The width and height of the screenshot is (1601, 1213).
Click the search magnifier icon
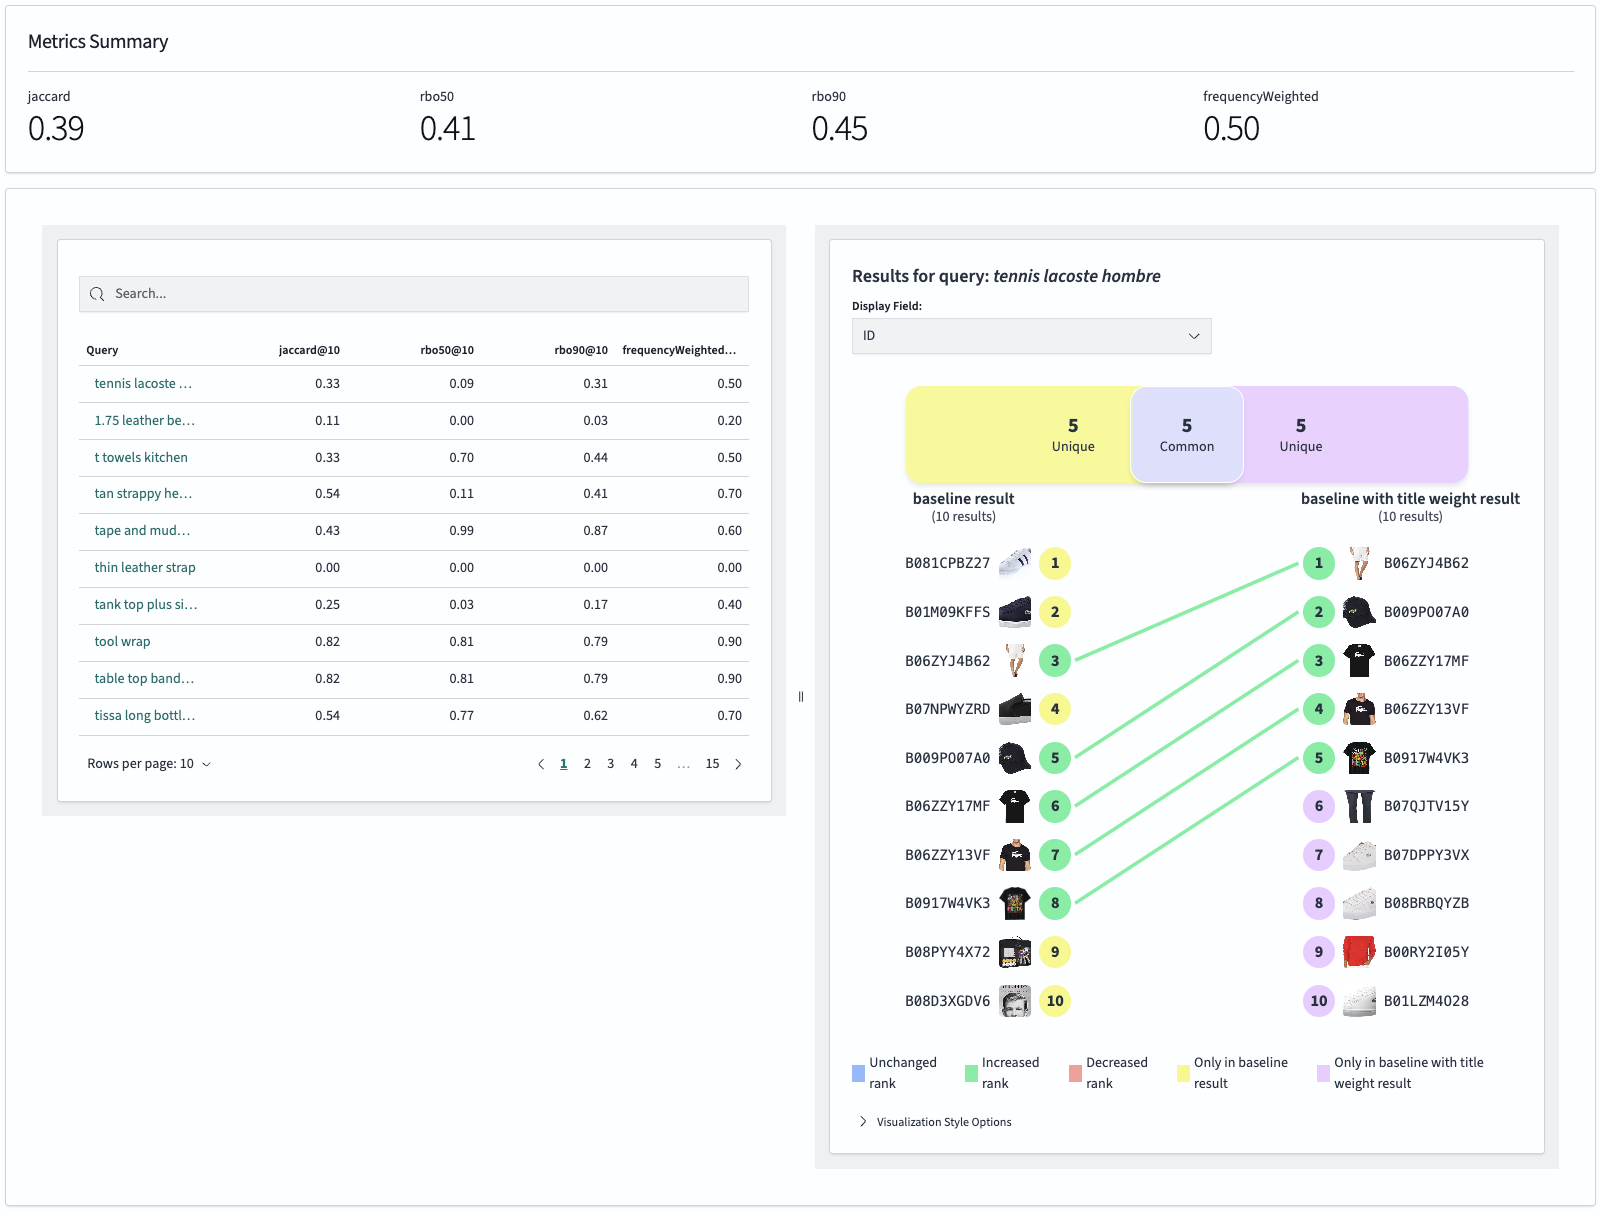coord(97,294)
